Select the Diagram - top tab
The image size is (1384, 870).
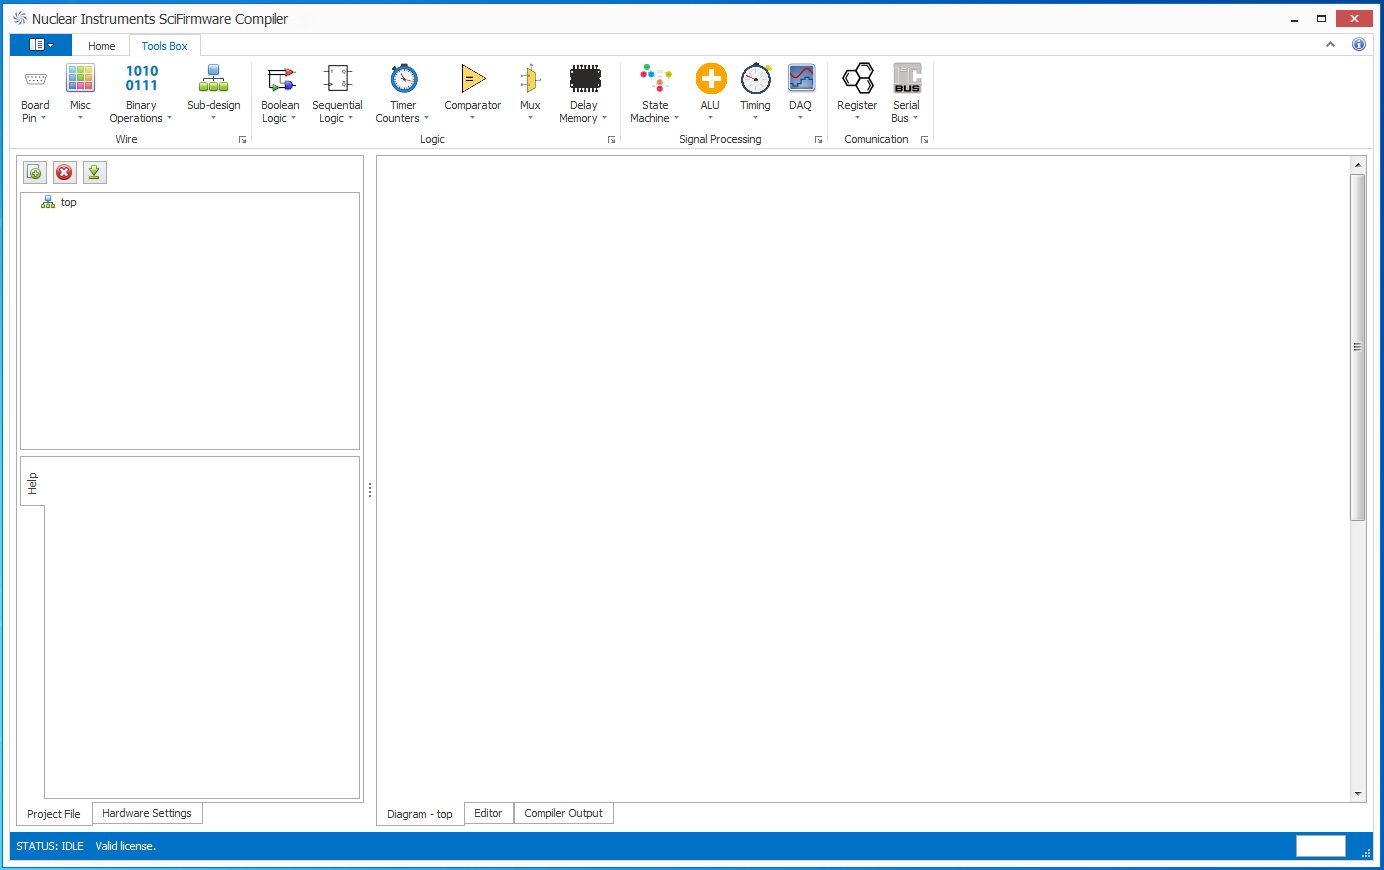pyautogui.click(x=420, y=814)
